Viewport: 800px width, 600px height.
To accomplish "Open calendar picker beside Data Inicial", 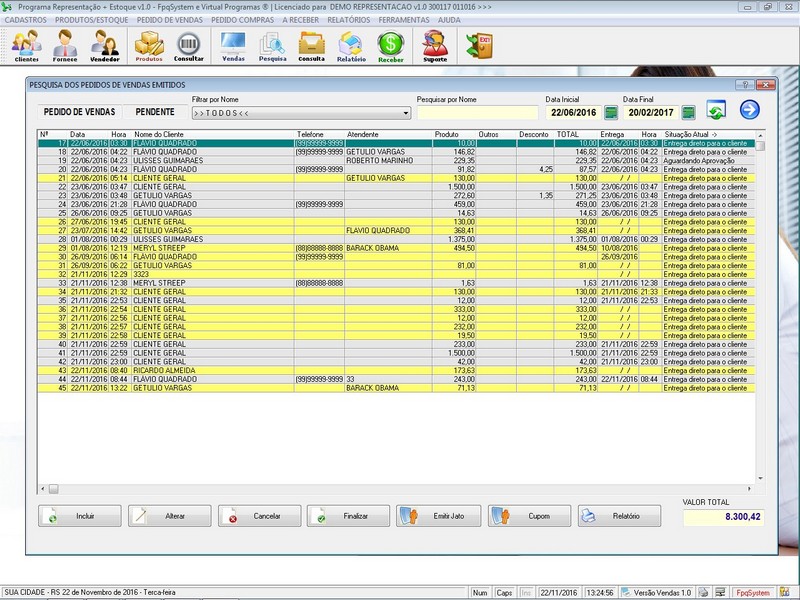I will [611, 112].
